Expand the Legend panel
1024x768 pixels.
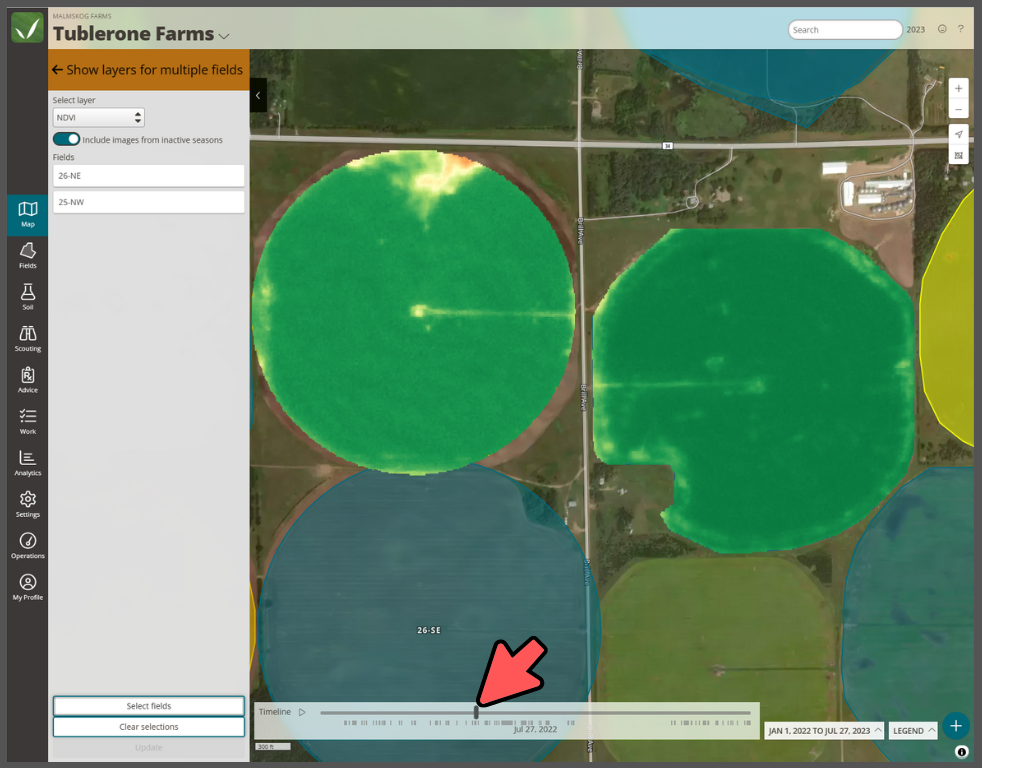pos(912,730)
